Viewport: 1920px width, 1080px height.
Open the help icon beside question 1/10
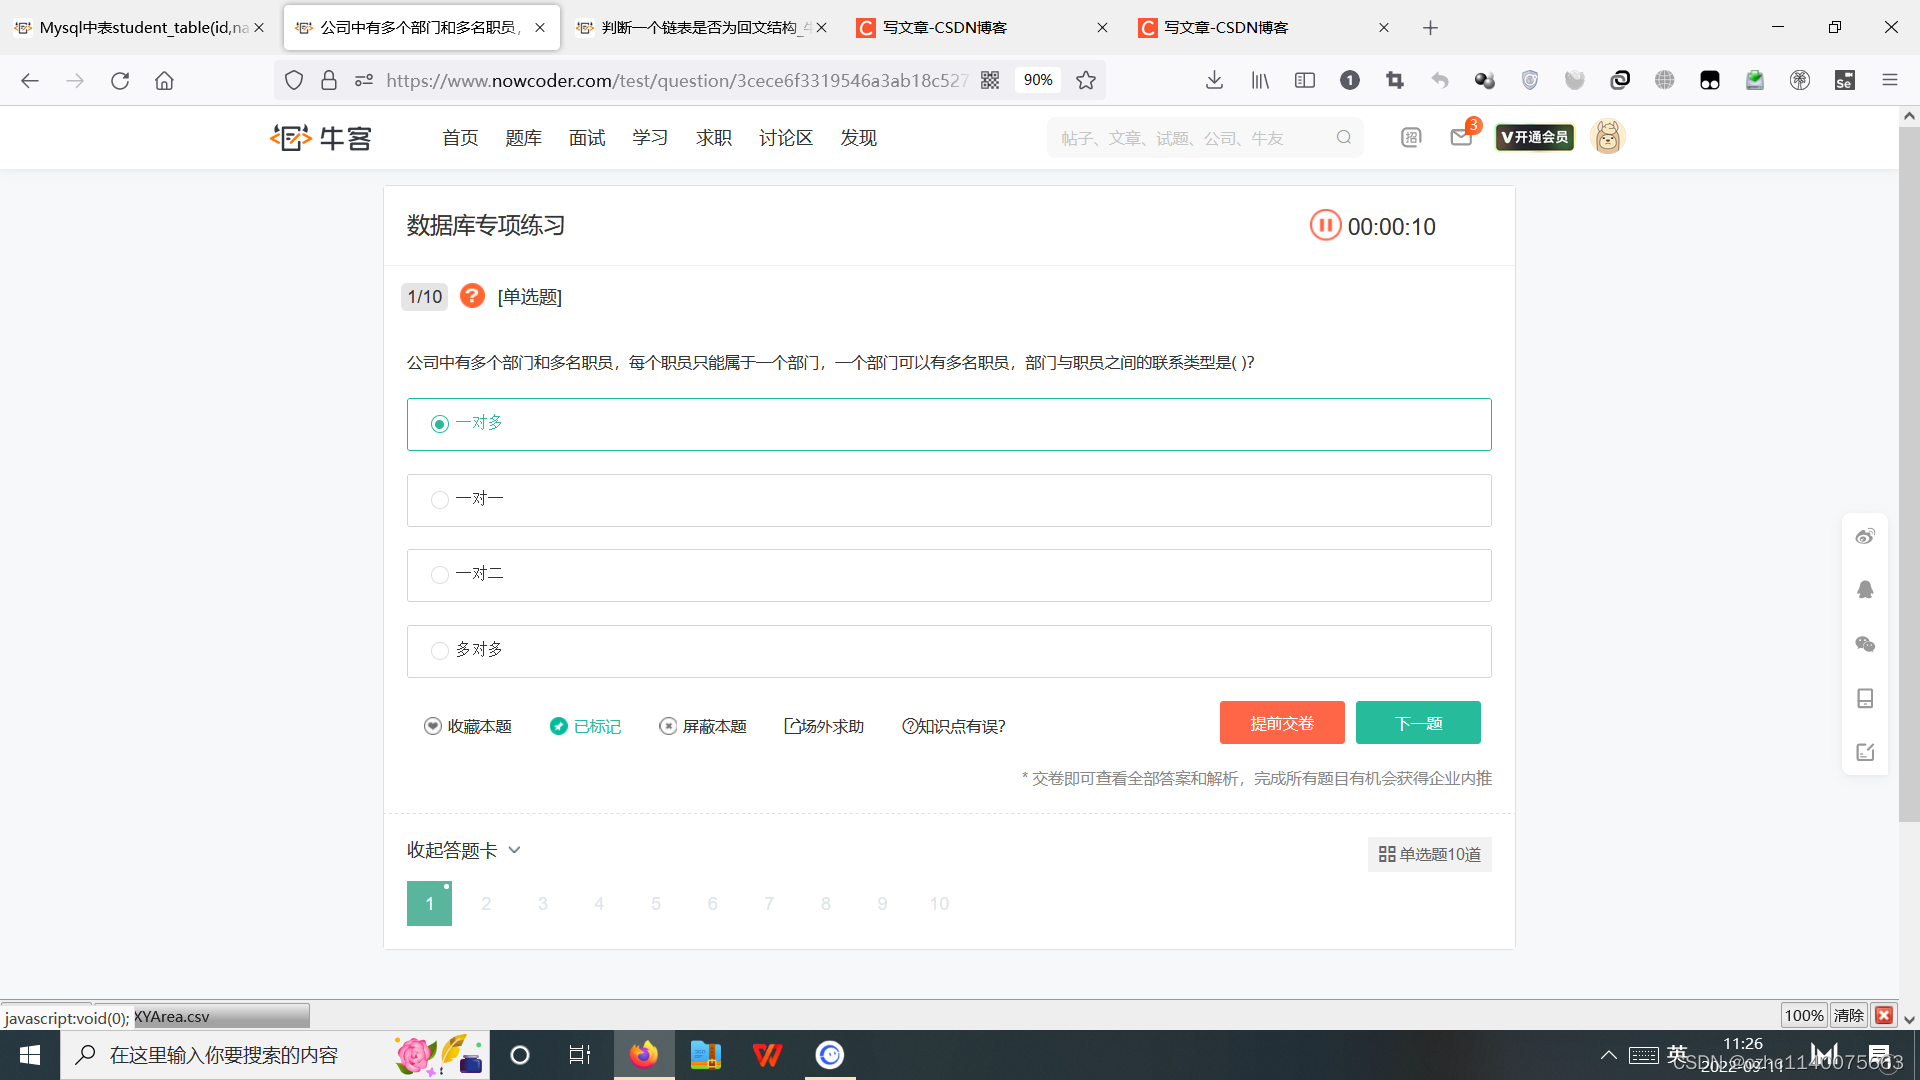coord(472,296)
